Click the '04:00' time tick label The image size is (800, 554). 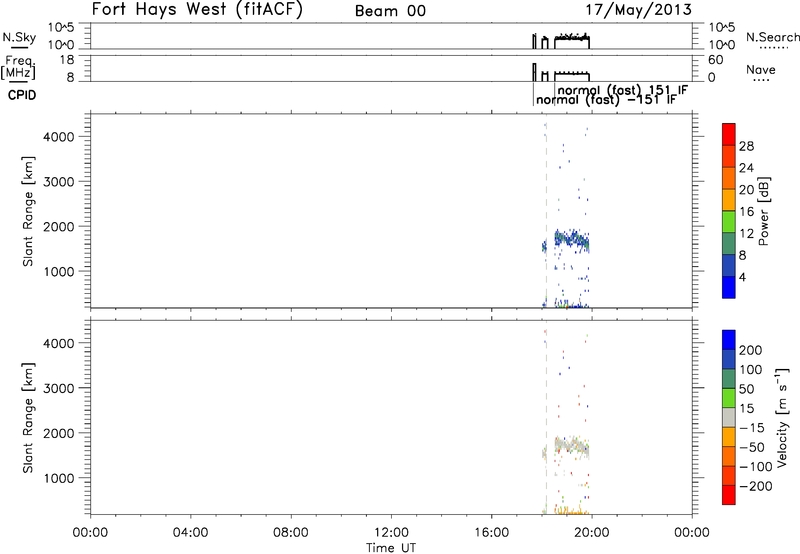click(190, 533)
